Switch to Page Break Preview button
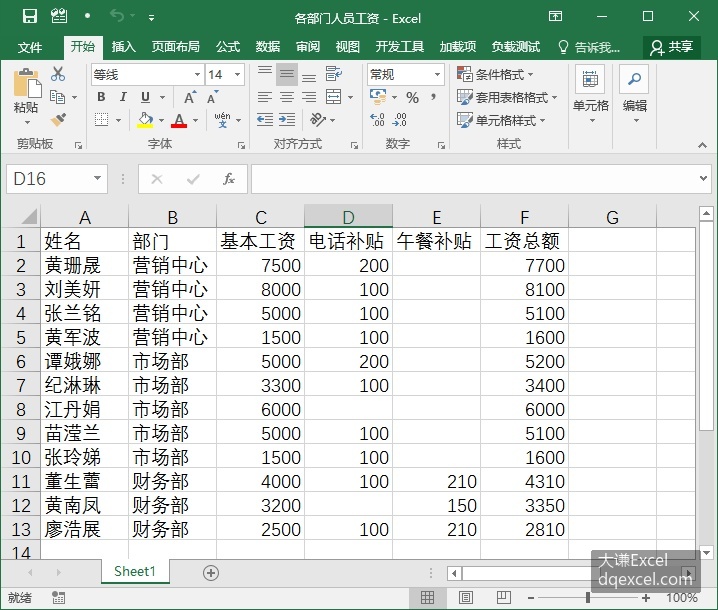Screen dimensions: 718x610 pyautogui.click(x=504, y=598)
